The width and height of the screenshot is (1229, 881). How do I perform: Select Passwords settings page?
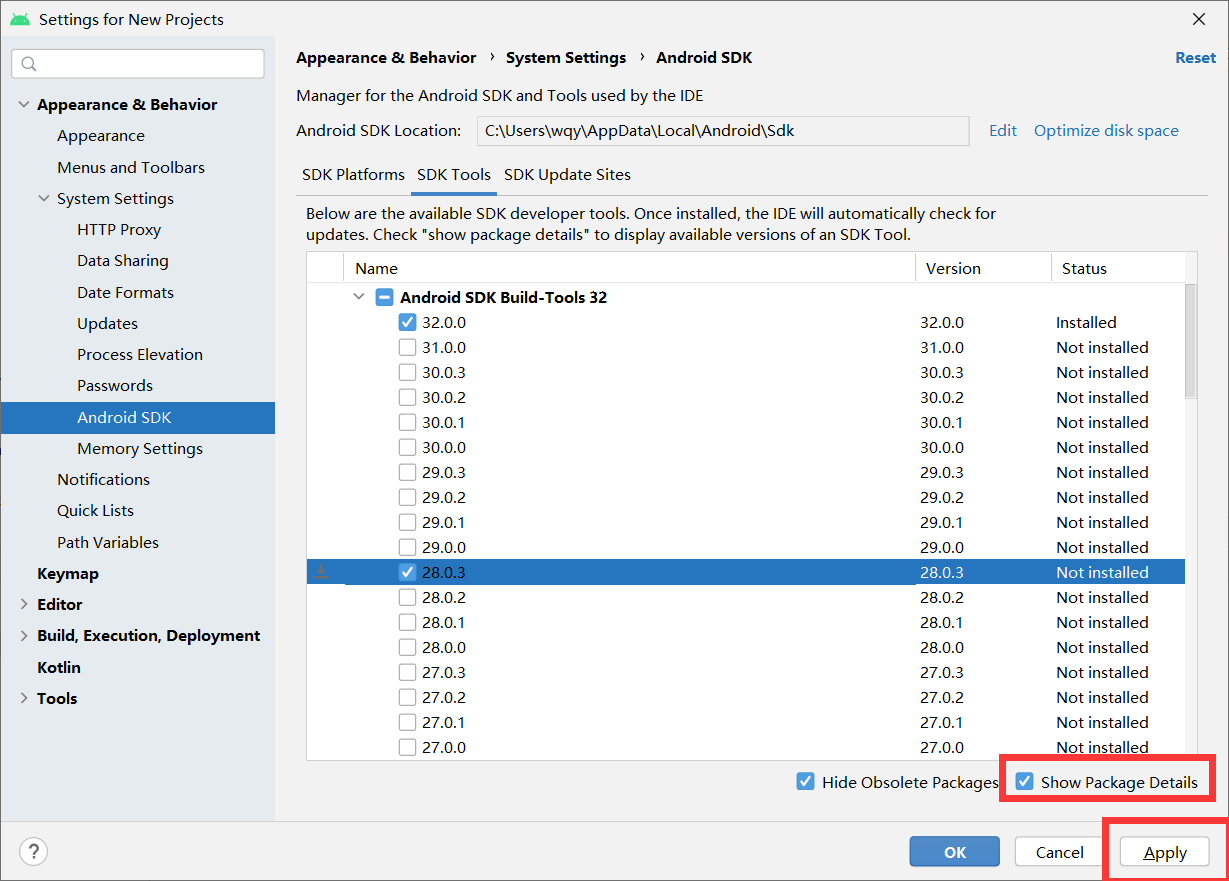pyautogui.click(x=115, y=385)
